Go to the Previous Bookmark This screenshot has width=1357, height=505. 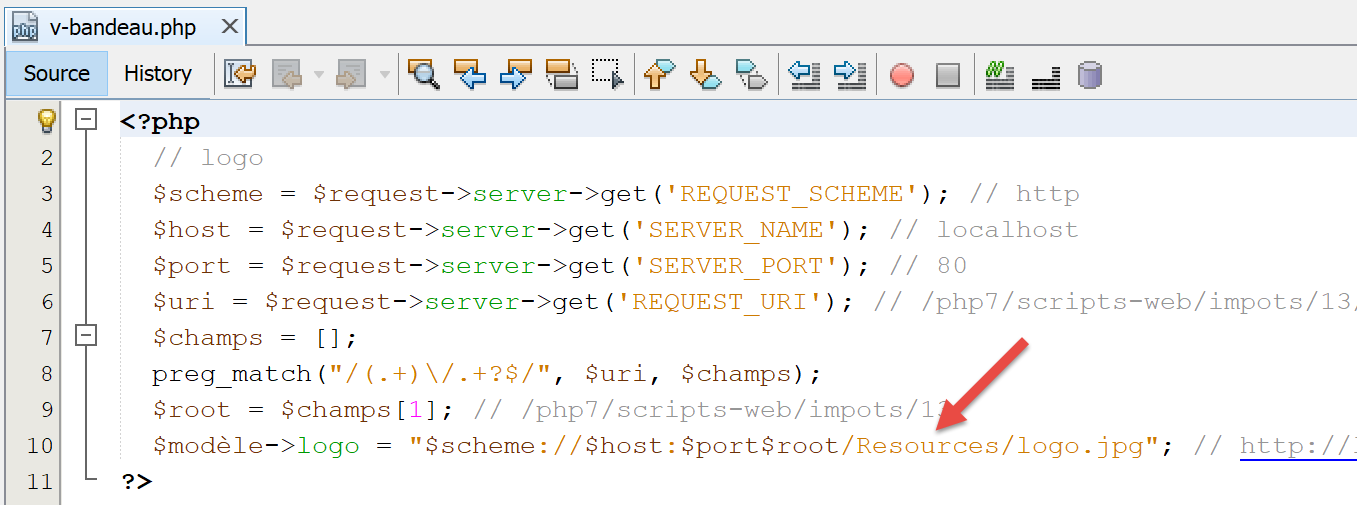659,74
